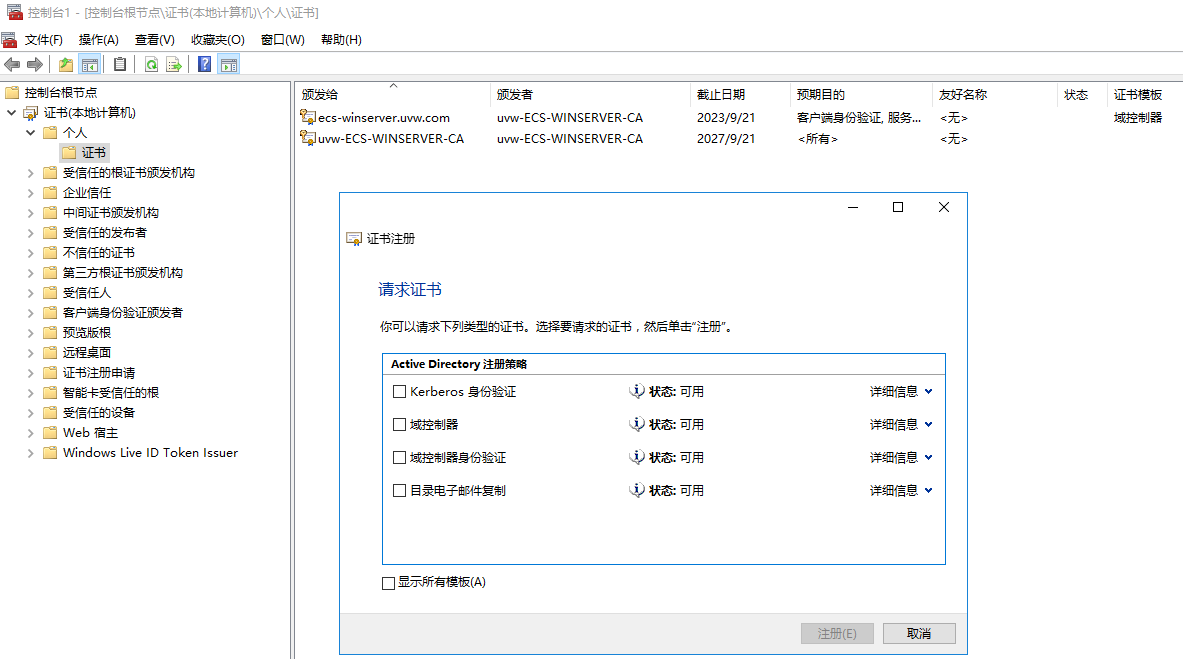Expand the 中间证书颁发机构 tree node
Screen dimensions: 1183x659
[30, 213]
